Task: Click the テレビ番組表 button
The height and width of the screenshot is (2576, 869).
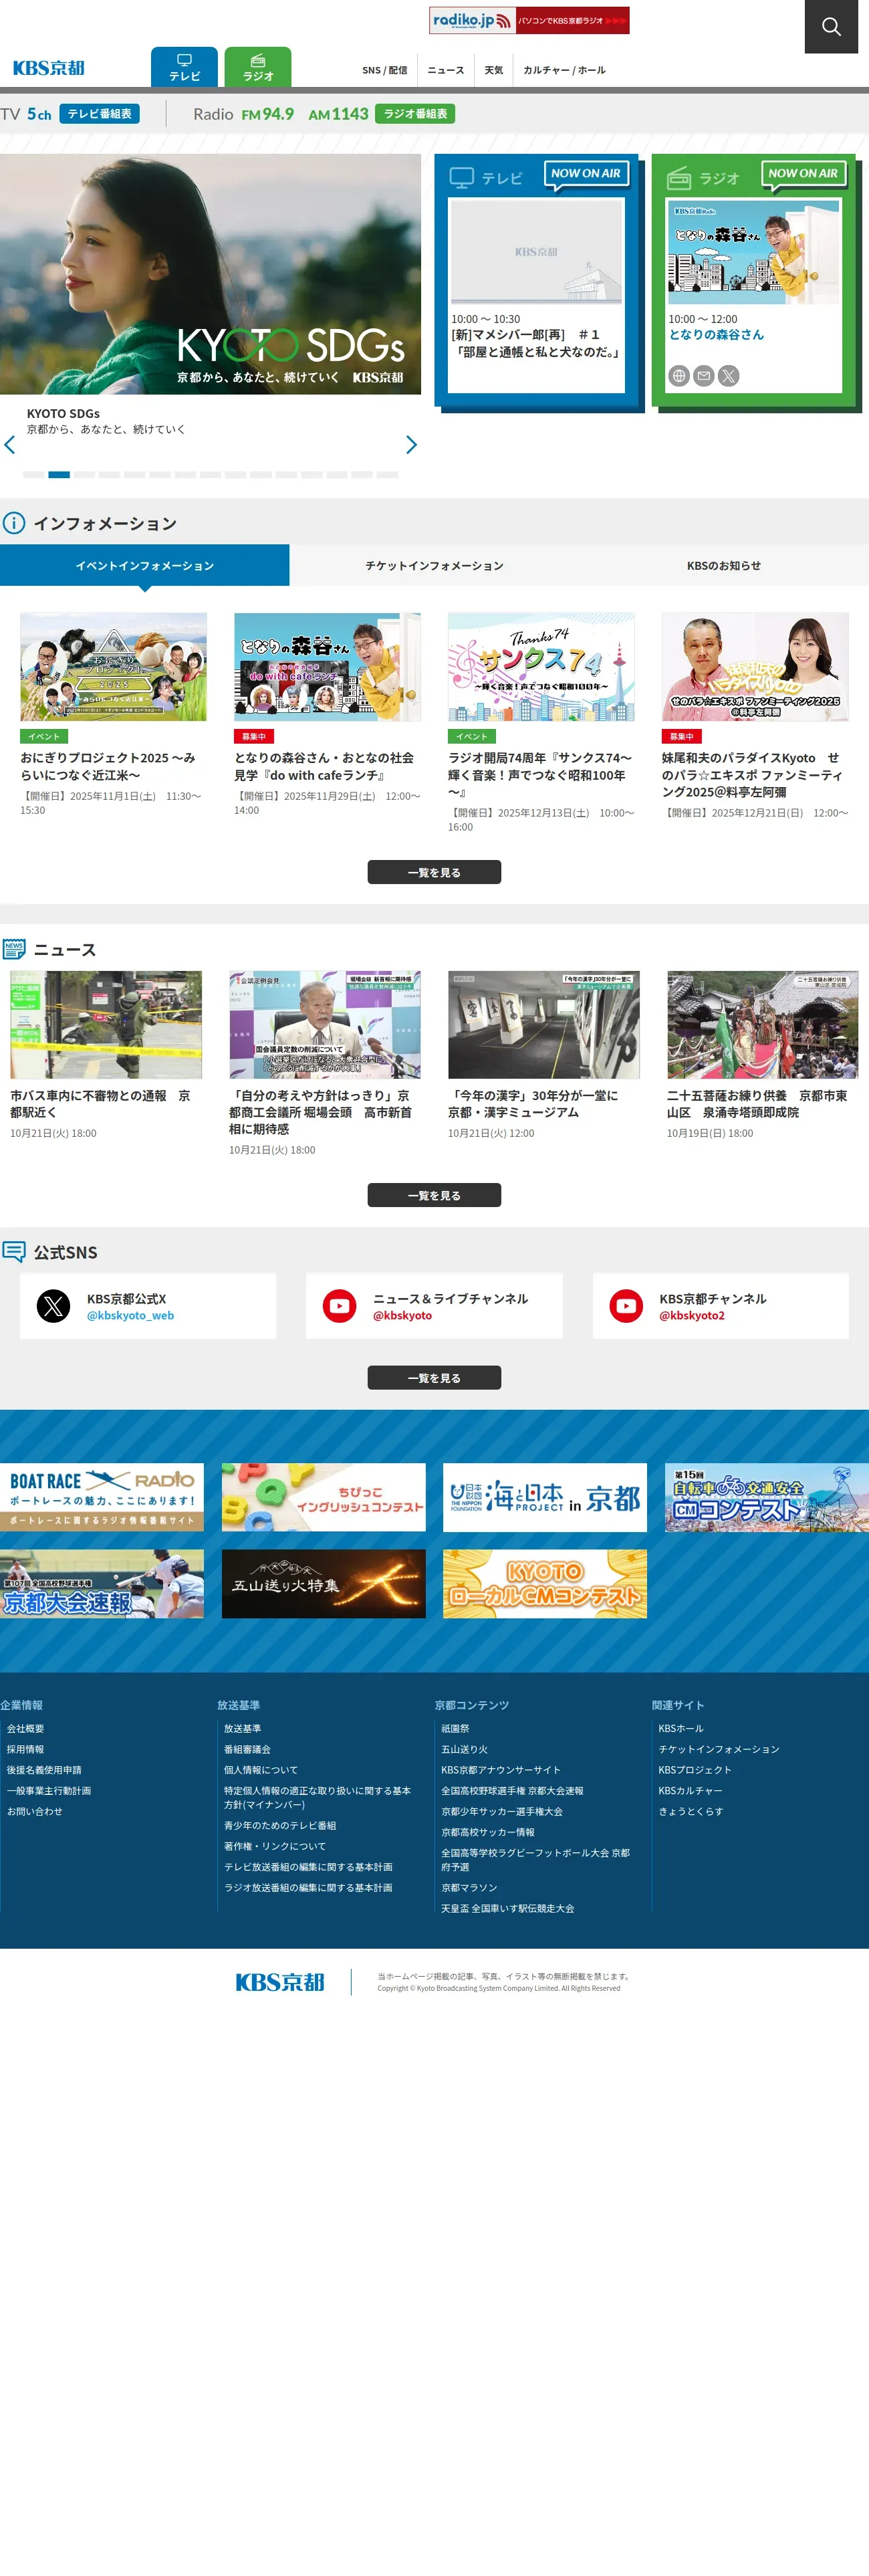Action: click(99, 114)
